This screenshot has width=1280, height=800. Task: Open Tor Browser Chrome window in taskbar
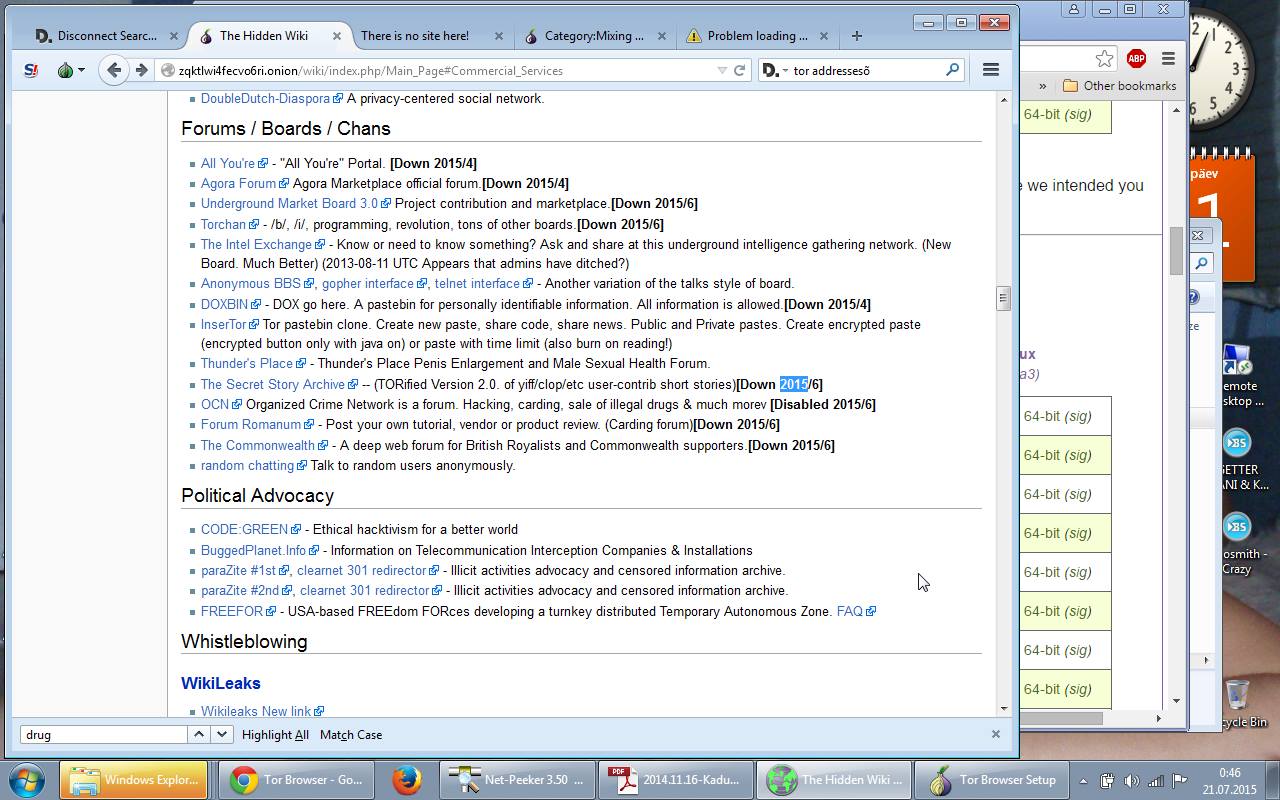click(x=297, y=780)
